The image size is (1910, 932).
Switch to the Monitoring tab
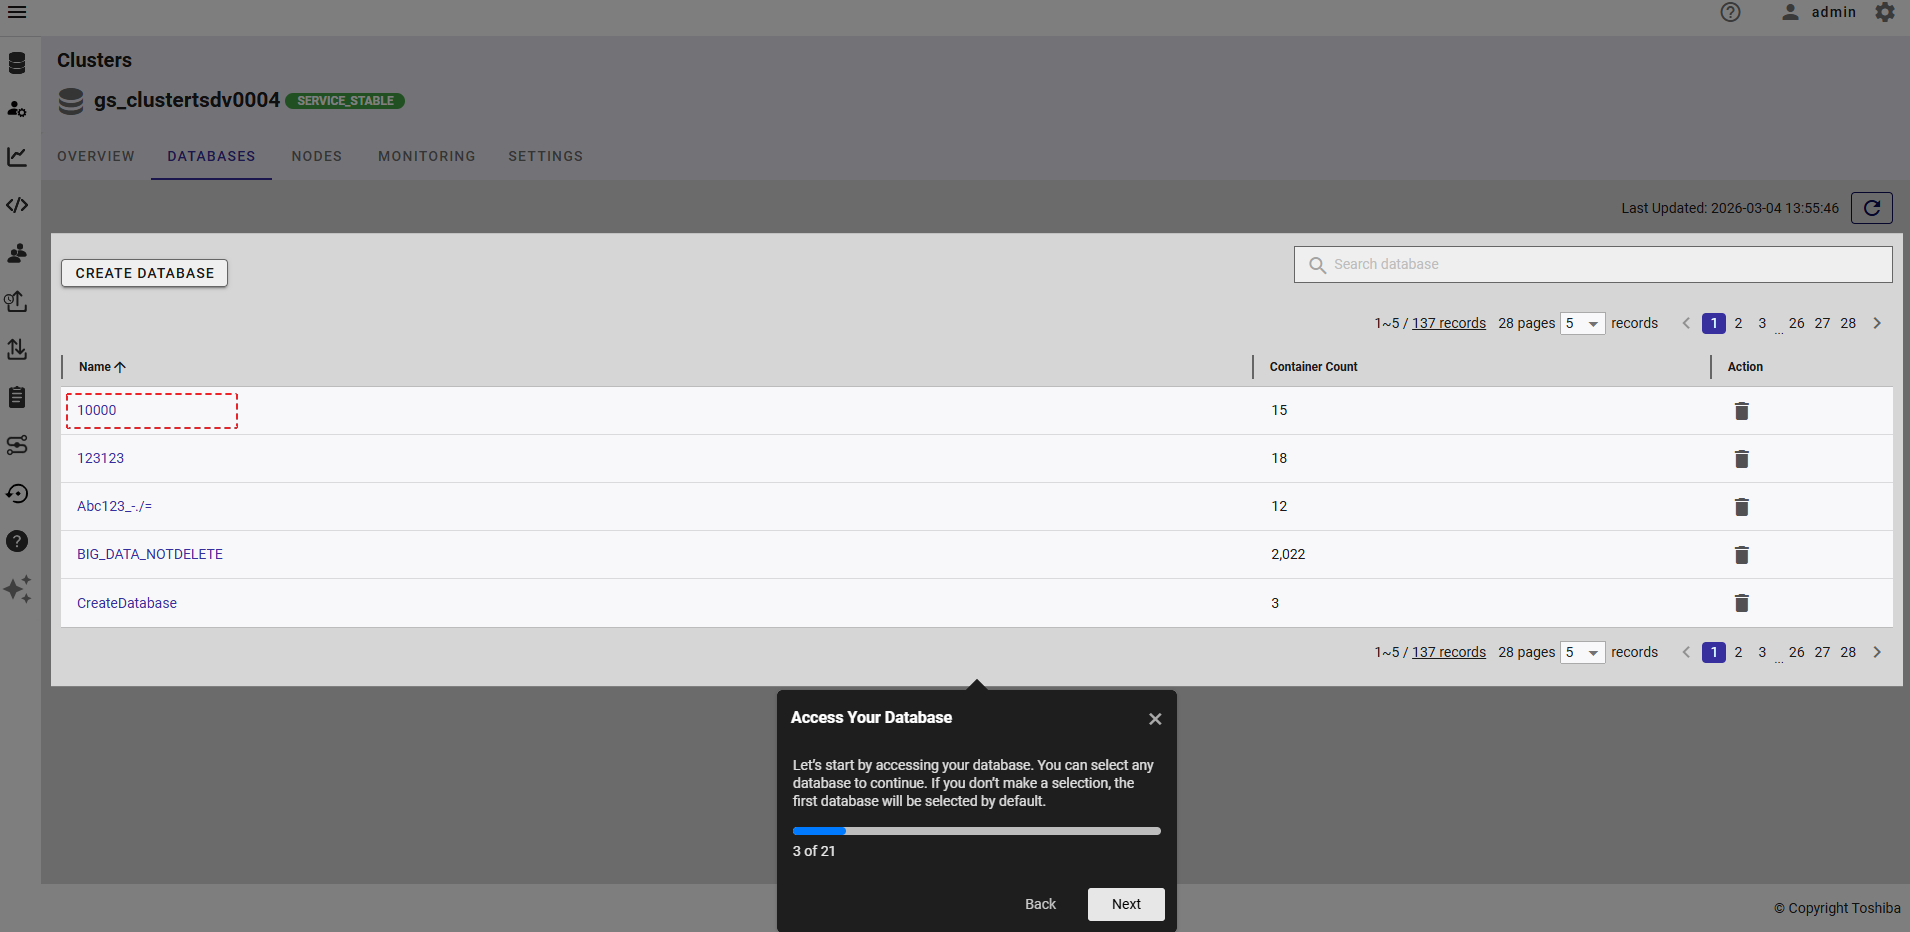coord(427,156)
